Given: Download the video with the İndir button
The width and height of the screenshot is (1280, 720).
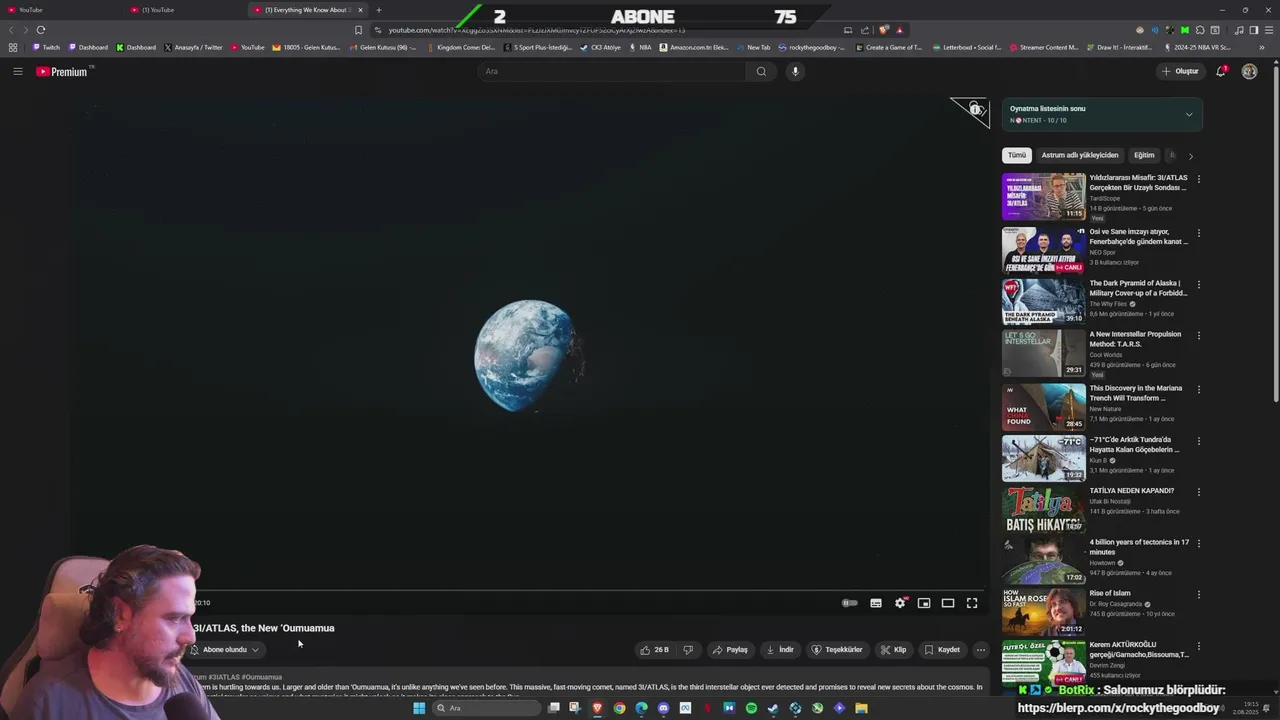Looking at the screenshot, I should (x=780, y=650).
